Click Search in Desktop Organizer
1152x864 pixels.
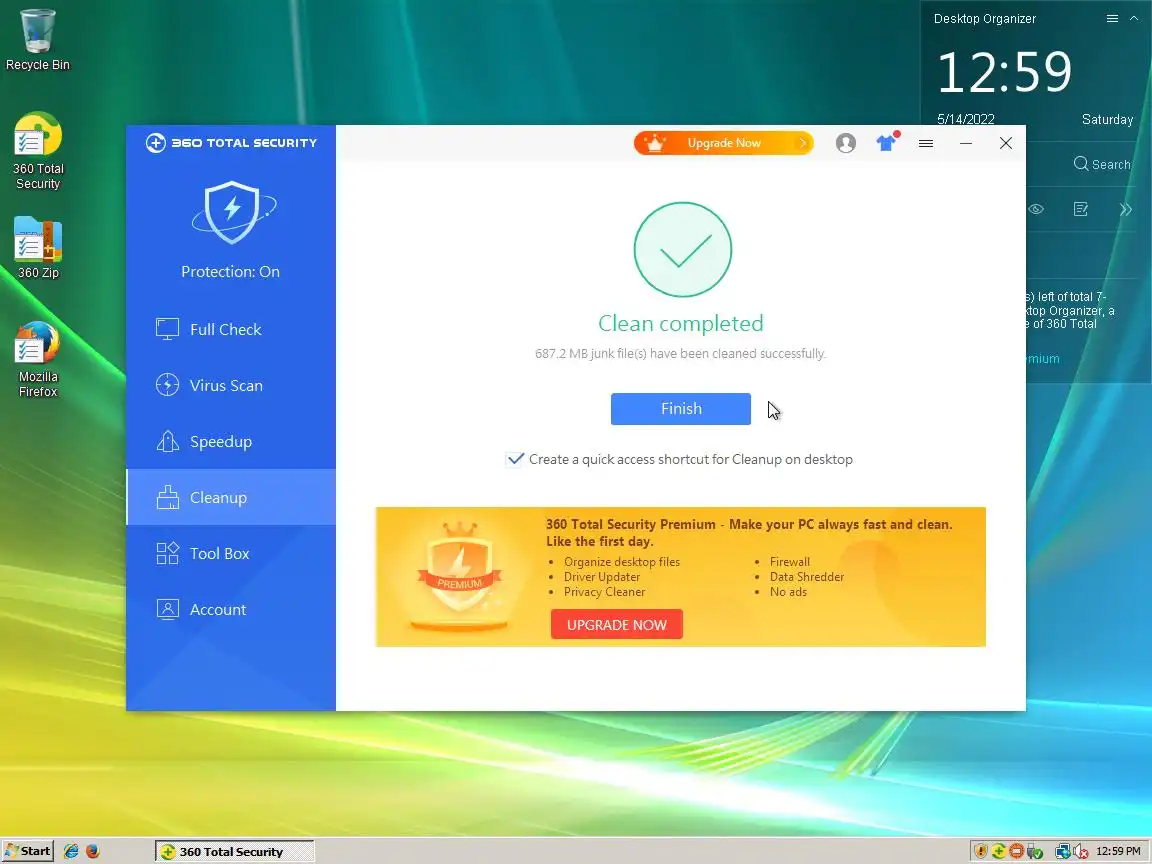[x=1101, y=164]
